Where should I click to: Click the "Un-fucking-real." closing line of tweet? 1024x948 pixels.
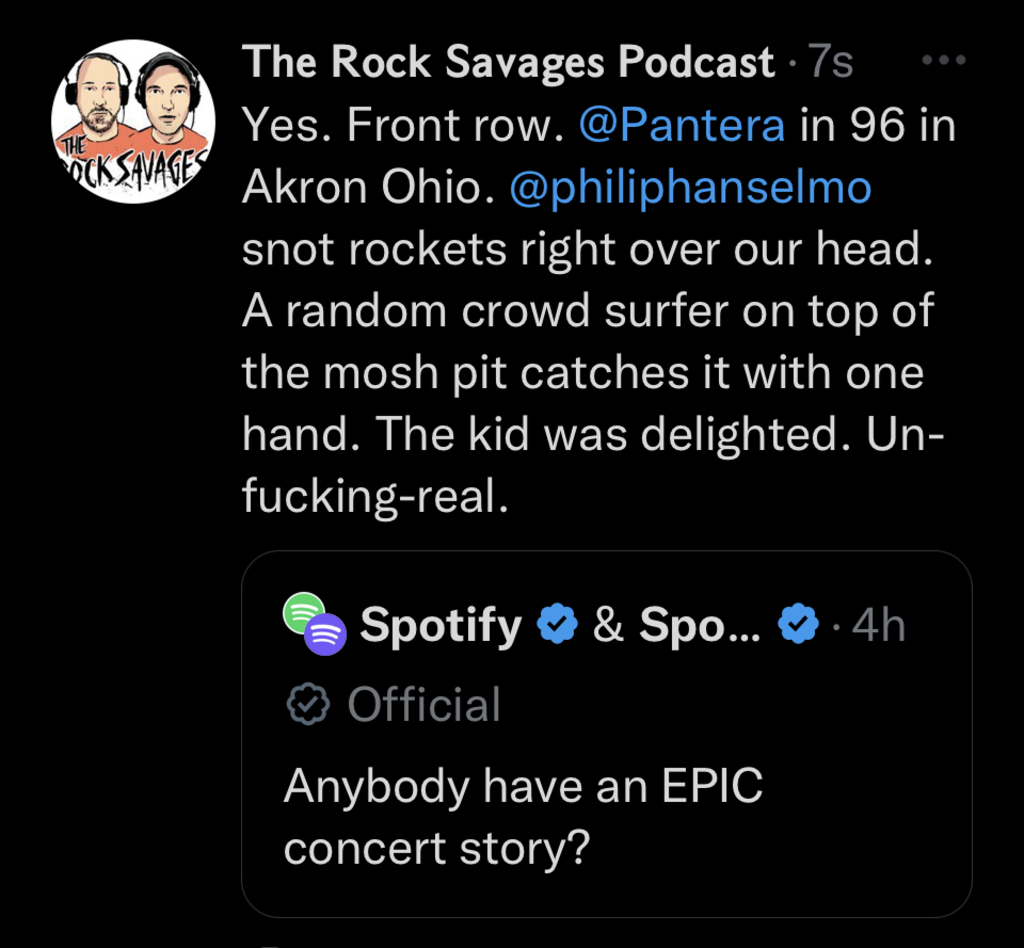369,497
